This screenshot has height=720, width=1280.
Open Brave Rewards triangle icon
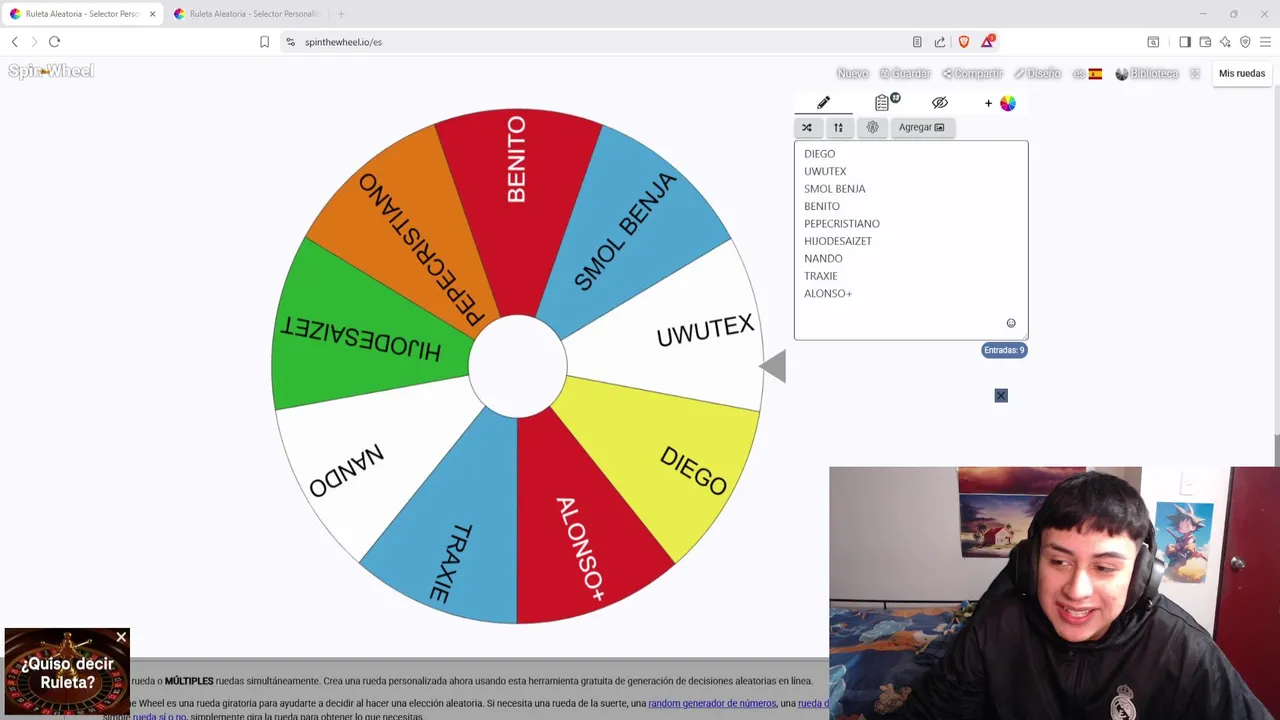click(x=988, y=41)
